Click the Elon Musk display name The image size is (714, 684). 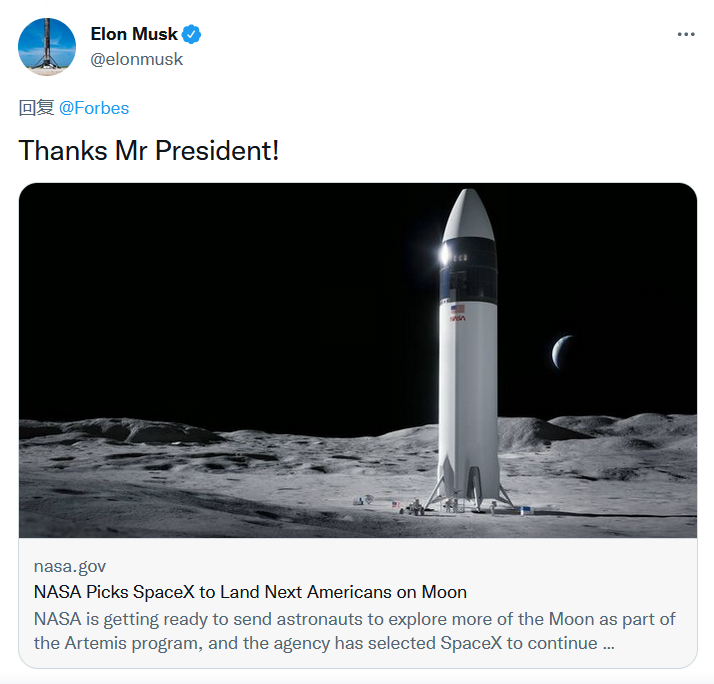[x=134, y=34]
